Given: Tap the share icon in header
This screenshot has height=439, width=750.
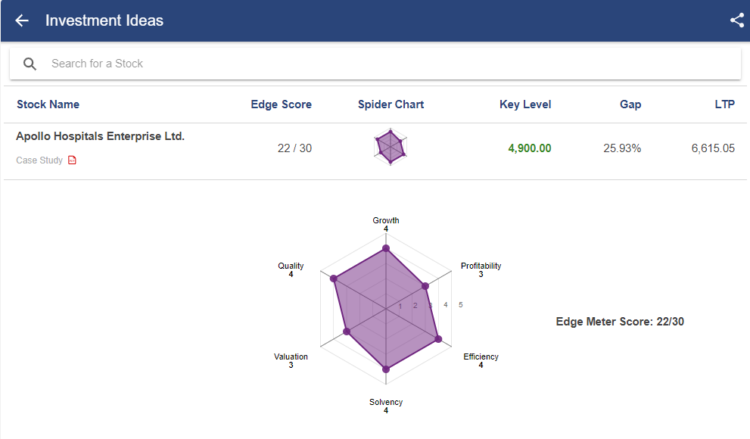Looking at the screenshot, I should (x=737, y=20).
